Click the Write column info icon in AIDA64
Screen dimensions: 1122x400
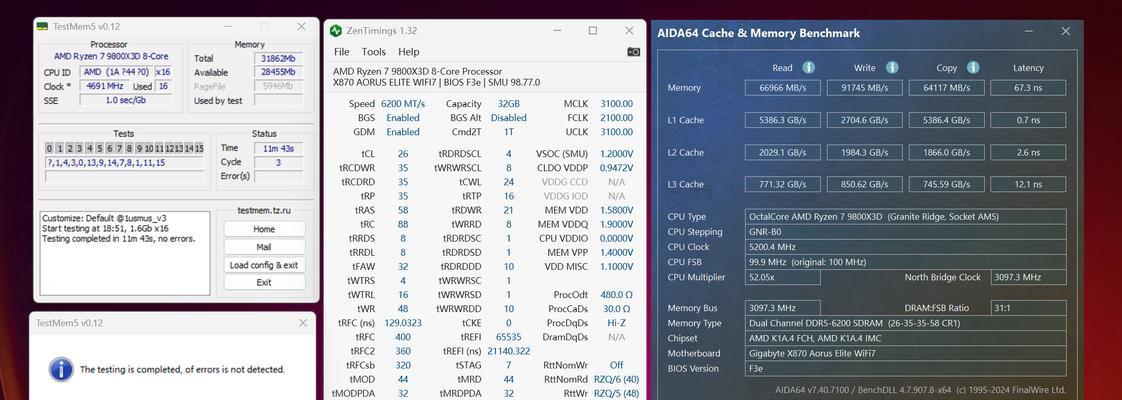892,67
